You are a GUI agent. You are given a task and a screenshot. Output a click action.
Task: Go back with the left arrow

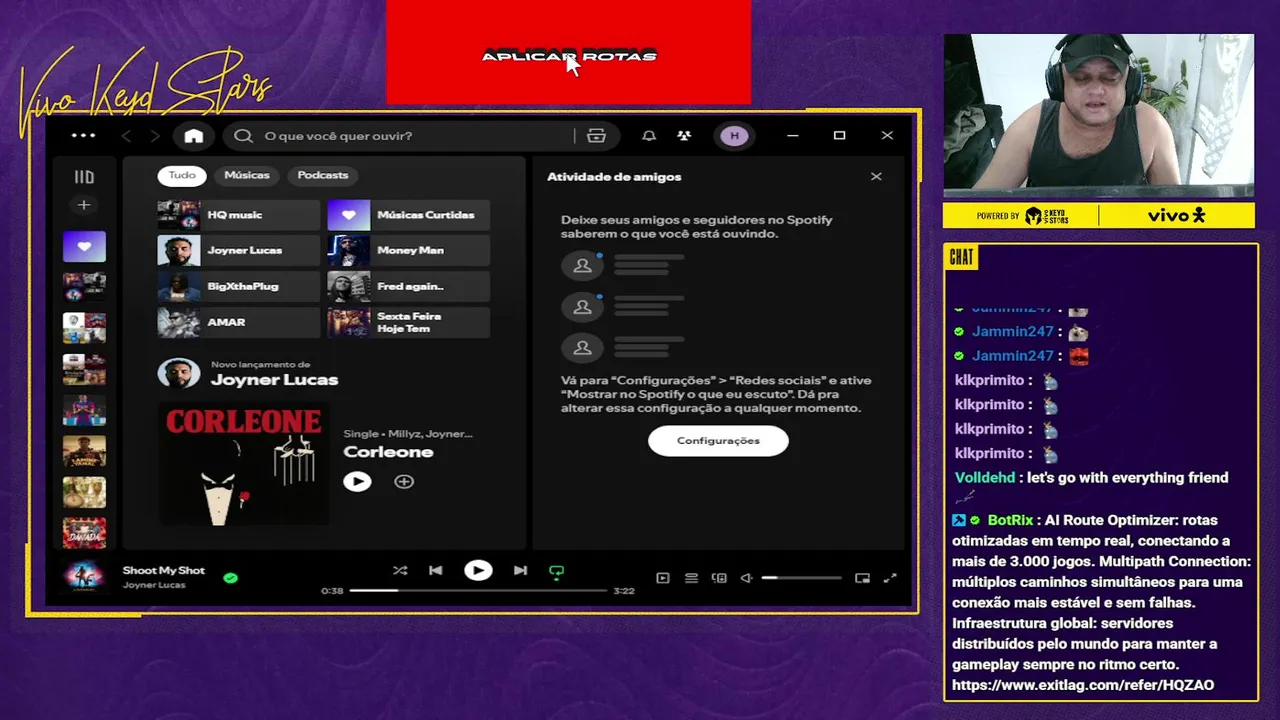126,136
